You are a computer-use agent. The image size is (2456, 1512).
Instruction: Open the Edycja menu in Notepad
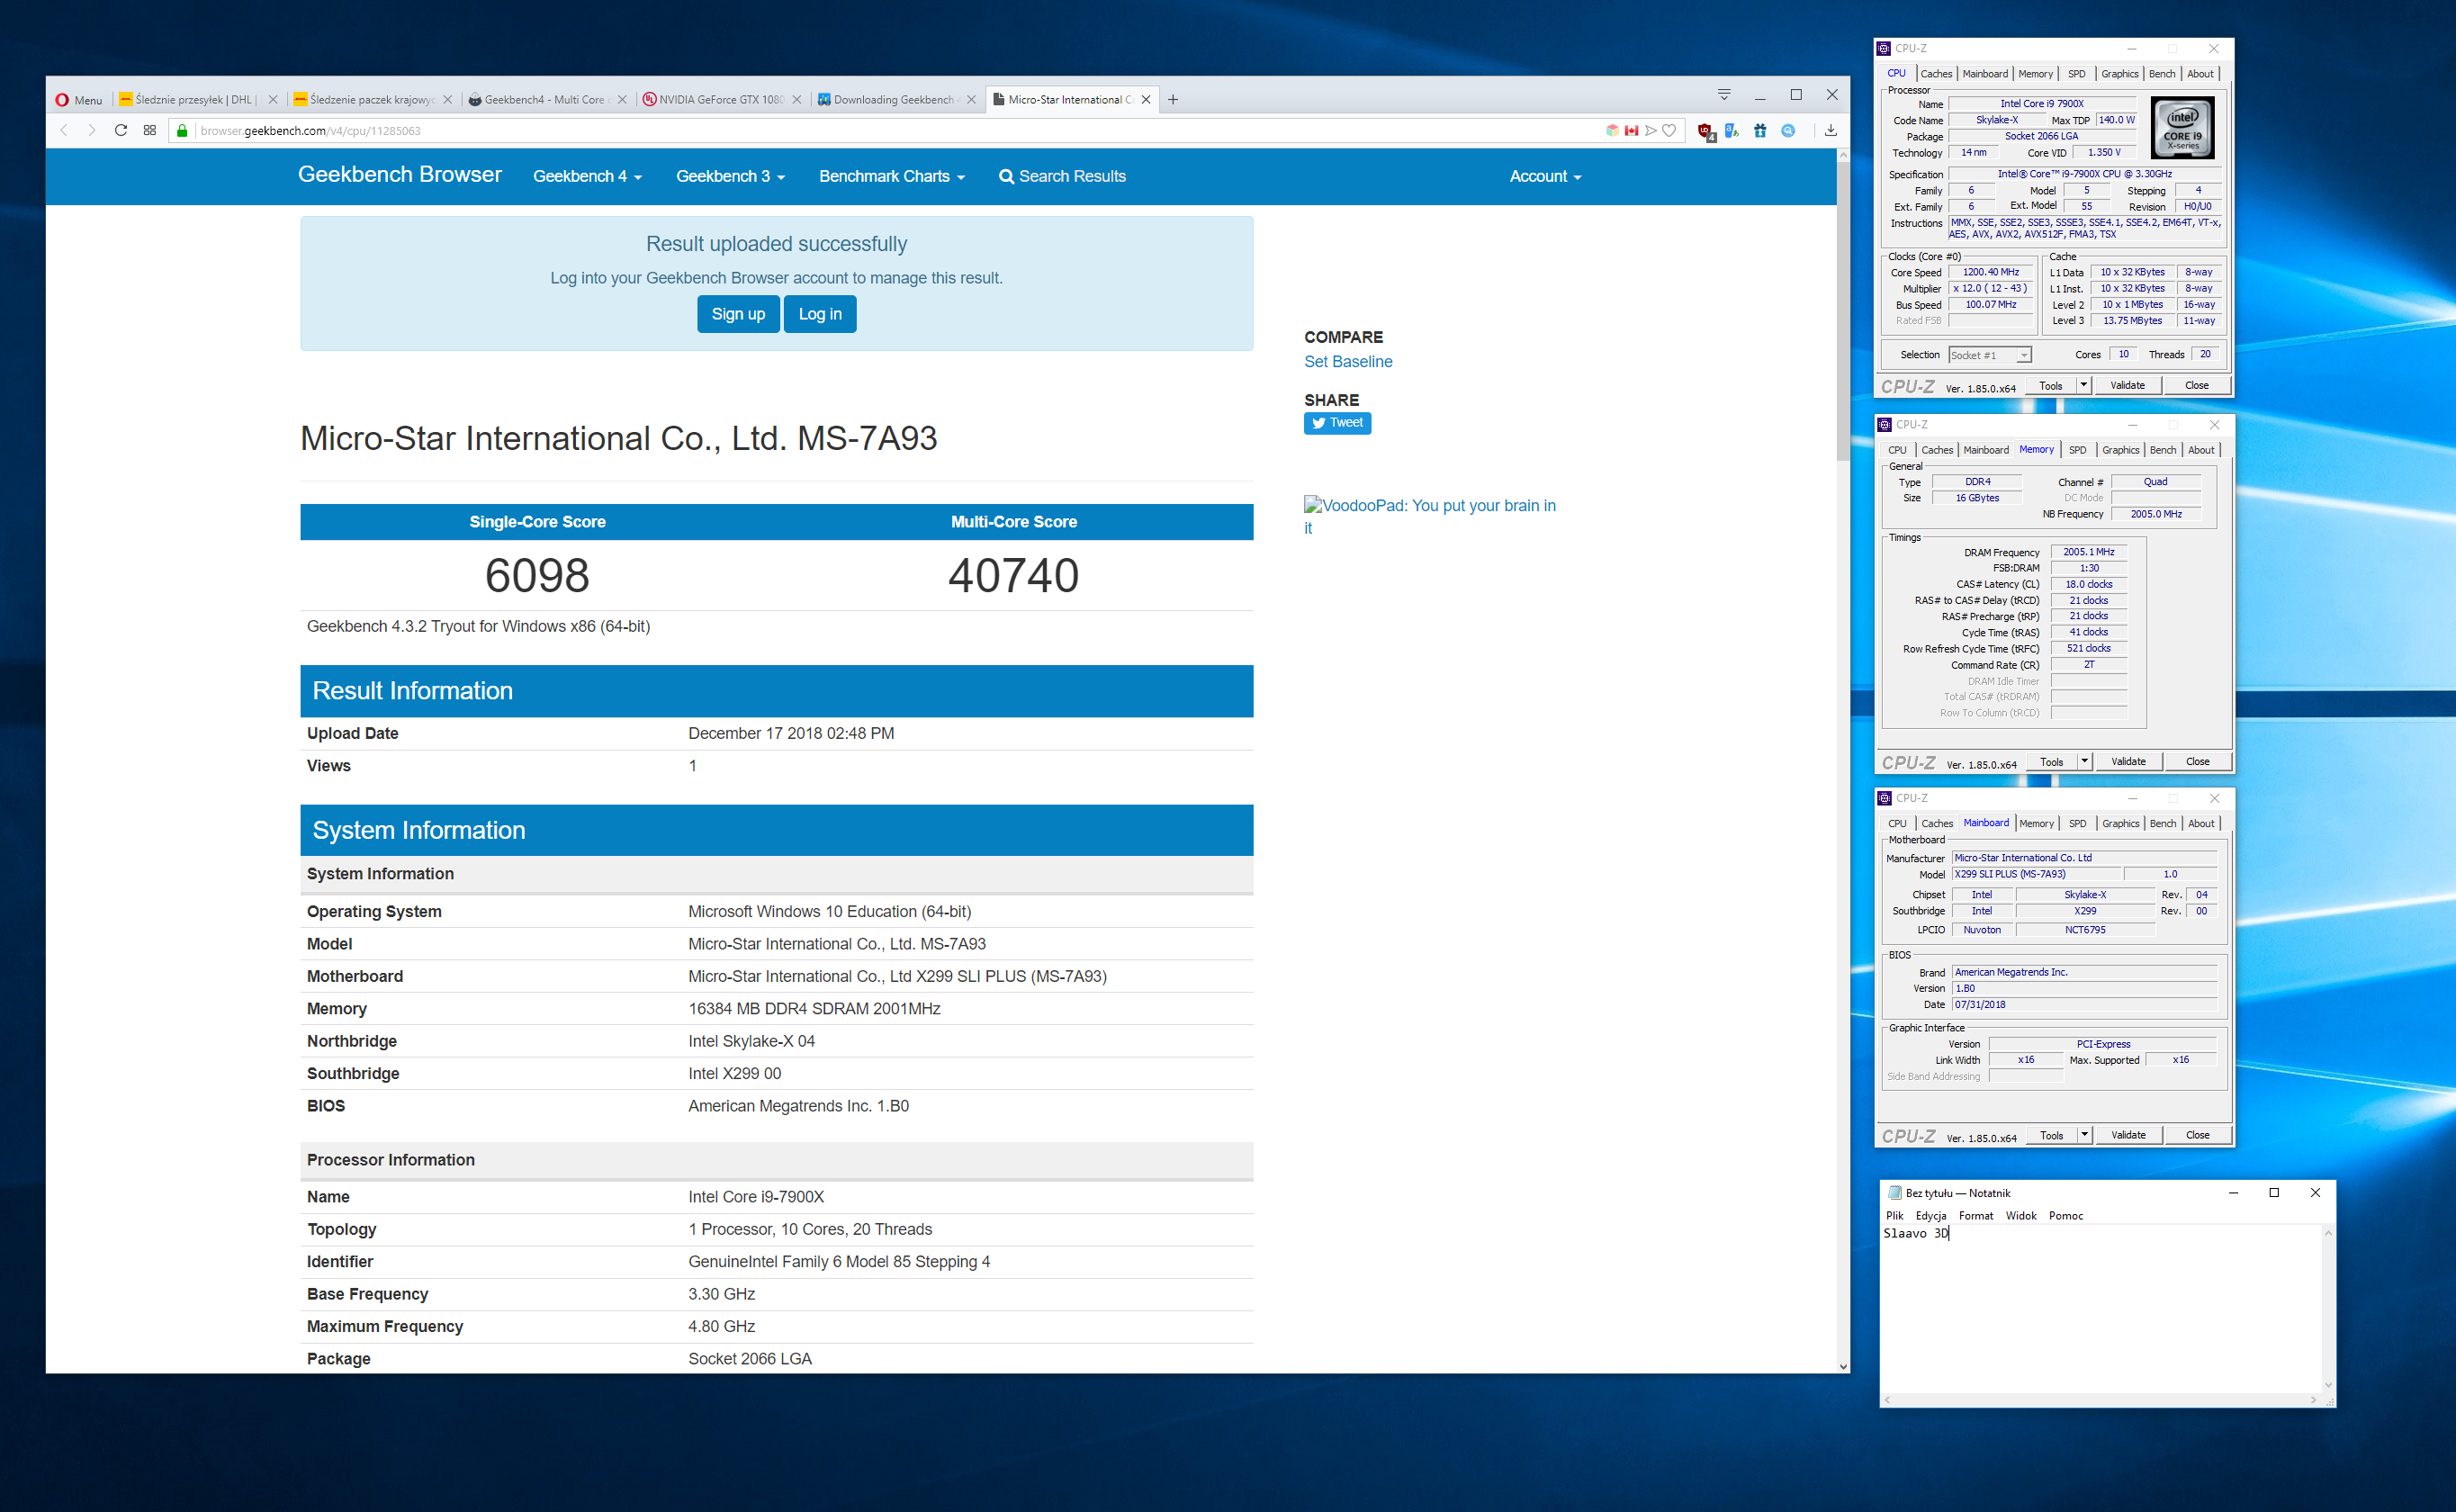1931,1216
